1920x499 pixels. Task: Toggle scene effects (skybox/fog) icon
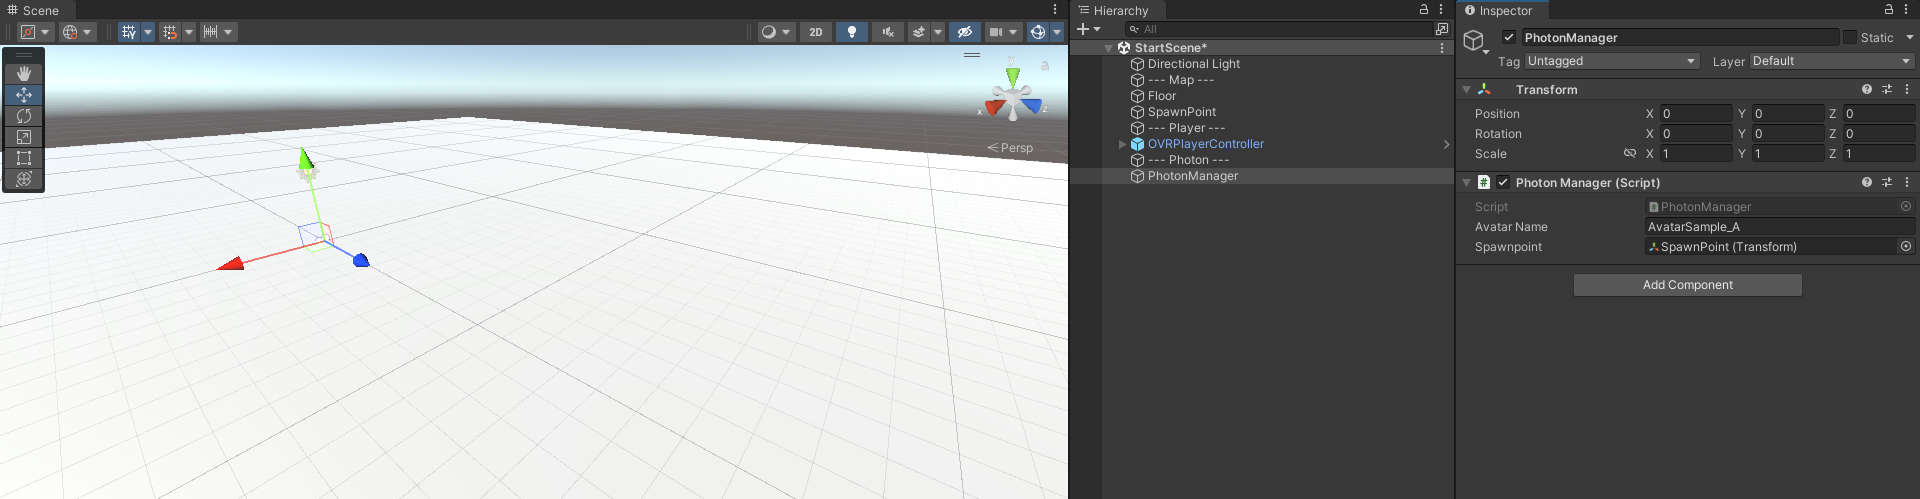click(919, 32)
